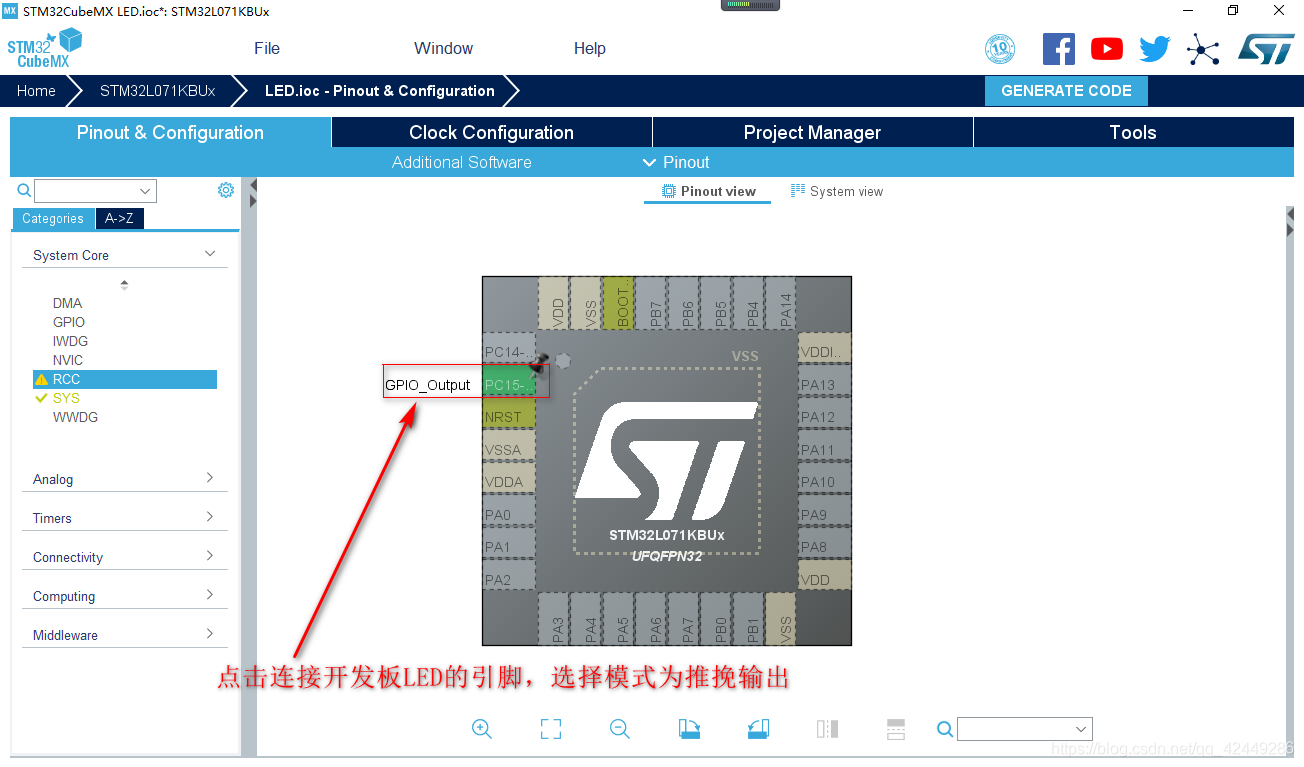This screenshot has width=1304, height=767.
Task: Rotate chip counter-clockwise icon
Action: point(758,729)
